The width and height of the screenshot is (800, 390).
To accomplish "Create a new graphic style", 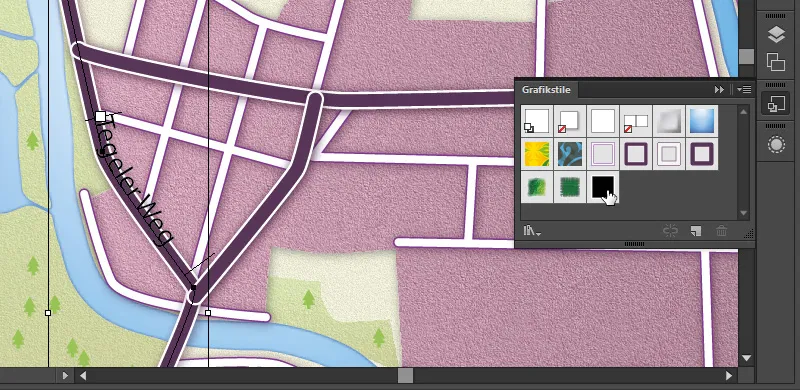I will [x=696, y=231].
